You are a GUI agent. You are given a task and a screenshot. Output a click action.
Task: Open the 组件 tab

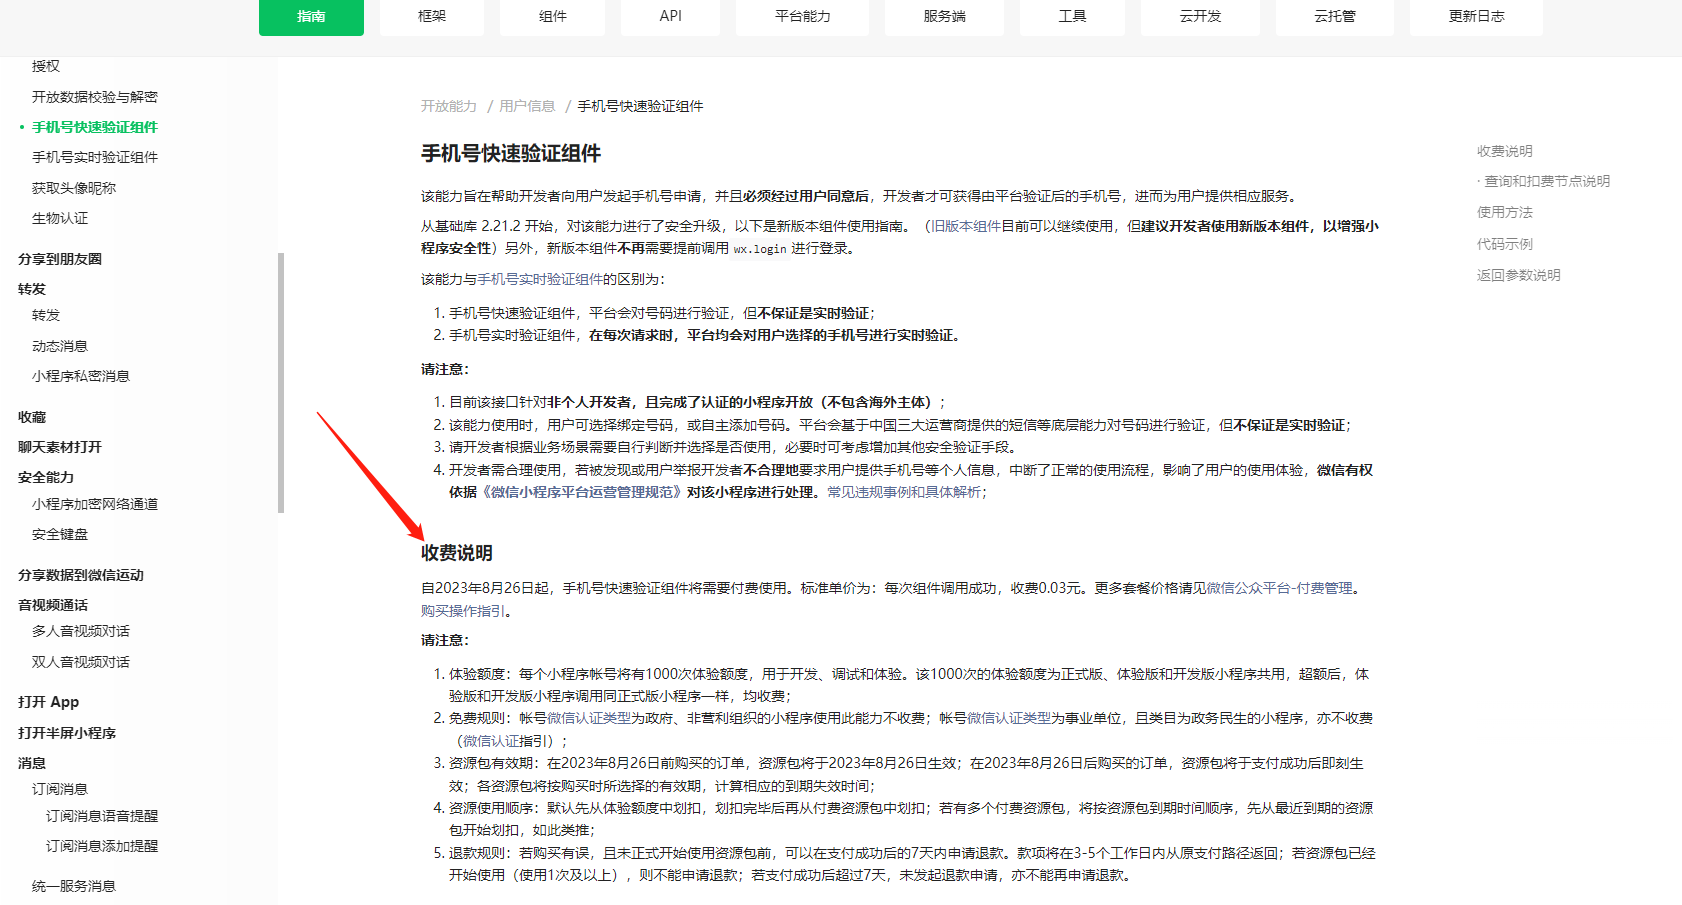(x=553, y=17)
